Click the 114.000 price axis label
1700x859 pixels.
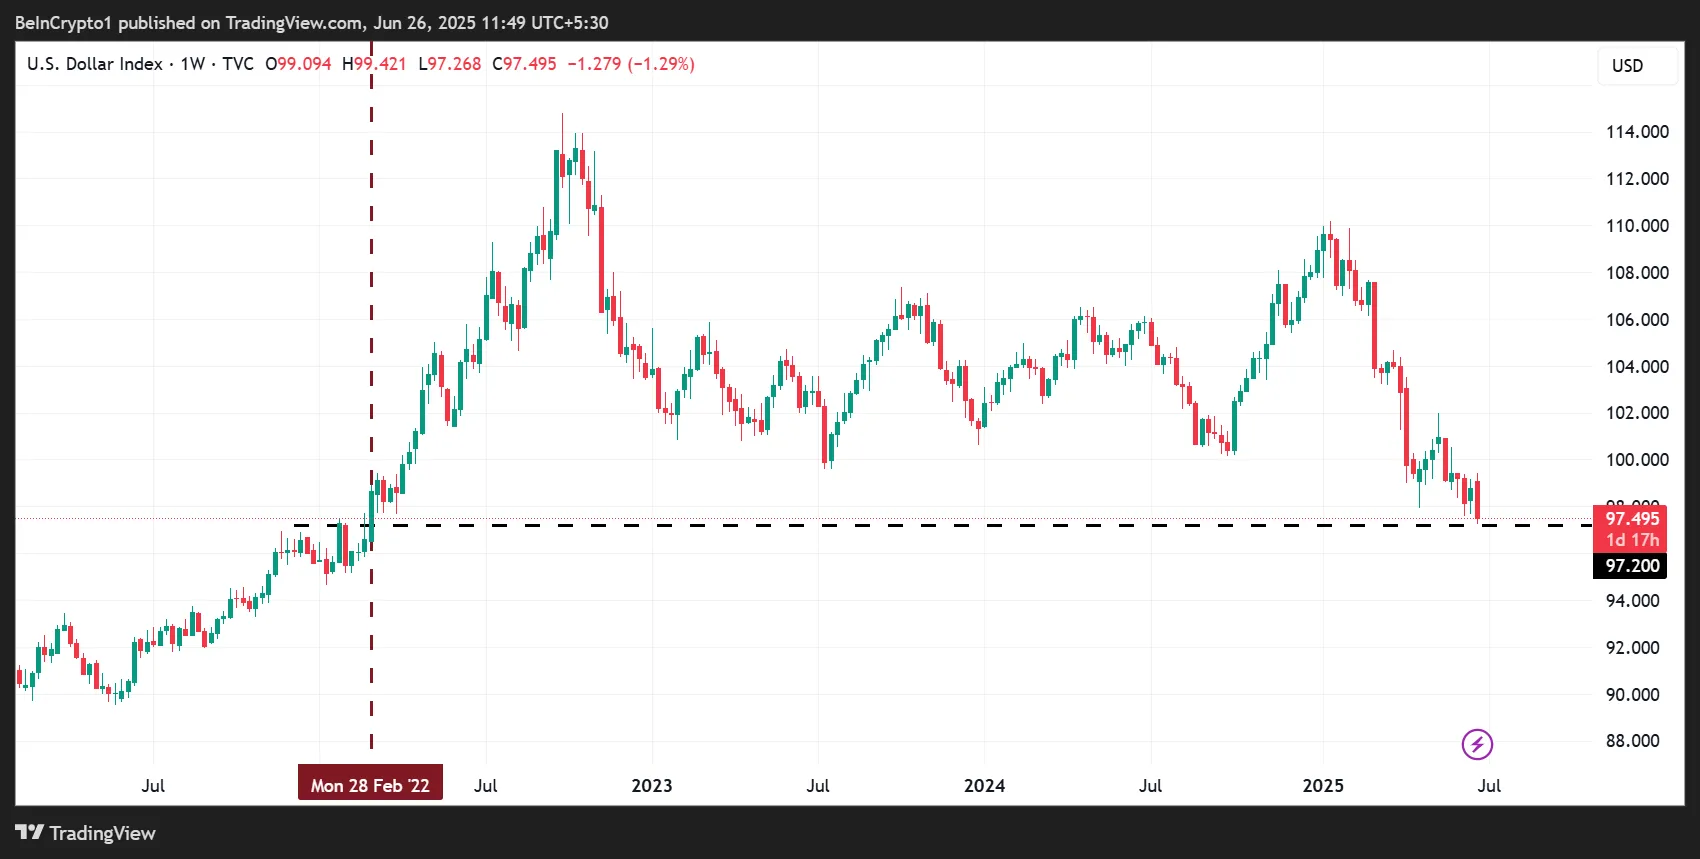click(x=1636, y=132)
